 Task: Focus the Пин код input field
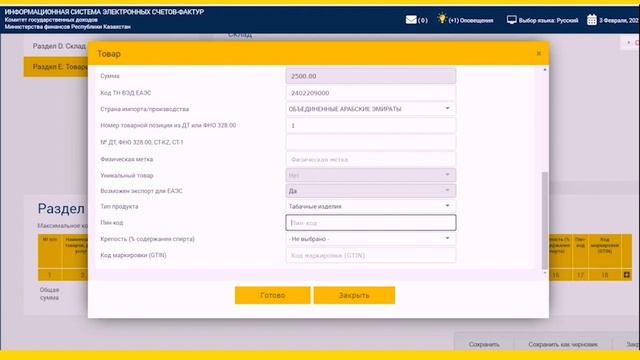pyautogui.click(x=371, y=223)
